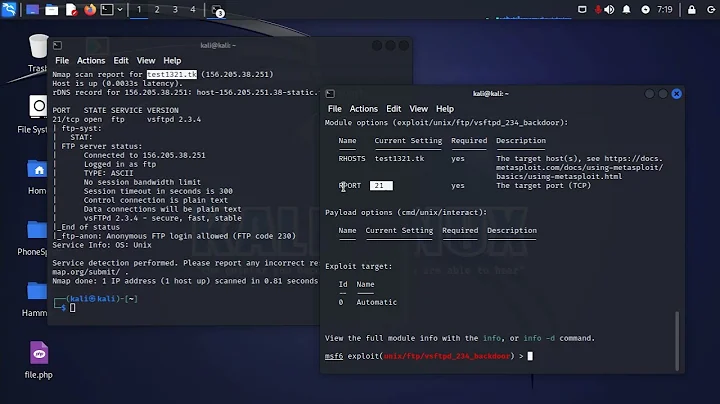
Task: Switch to workspace 3
Action: [x=175, y=9]
